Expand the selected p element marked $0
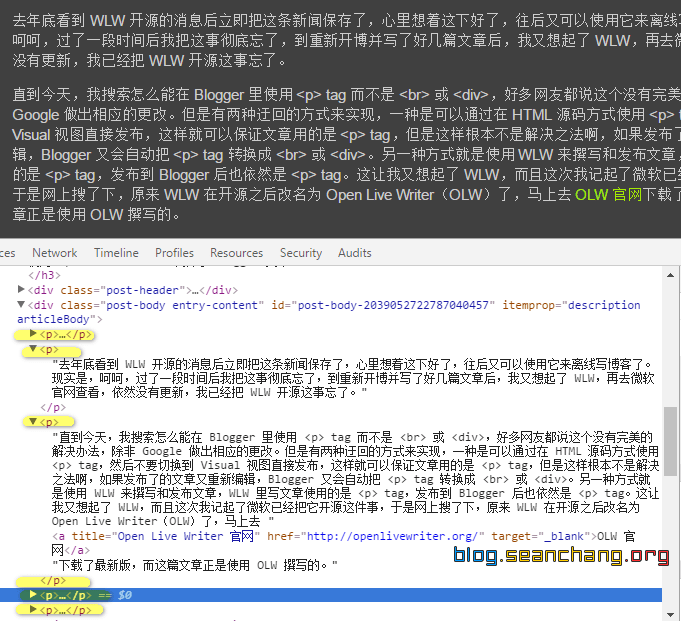681x621 pixels. [33, 595]
